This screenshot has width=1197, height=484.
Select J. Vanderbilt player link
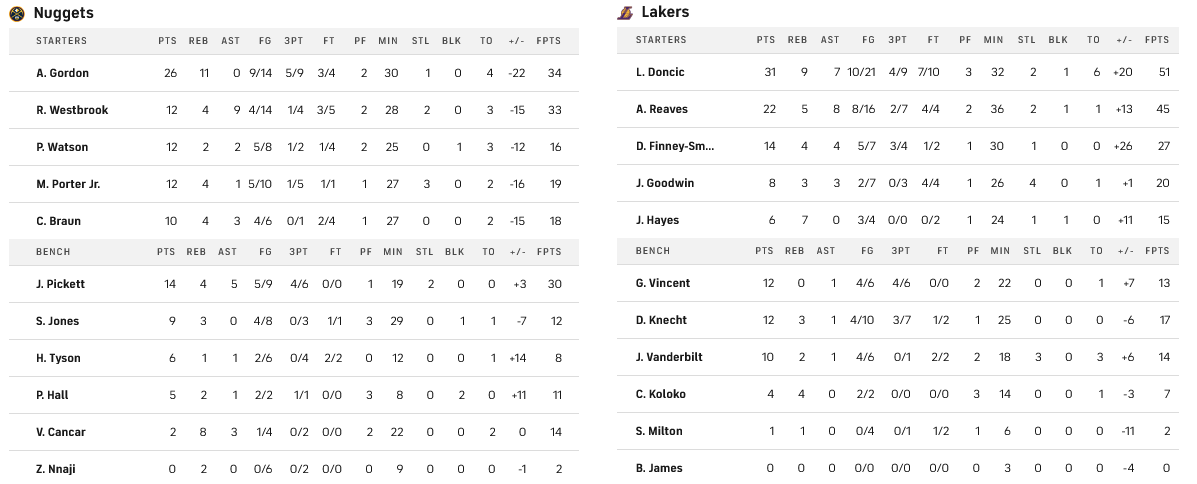click(669, 357)
